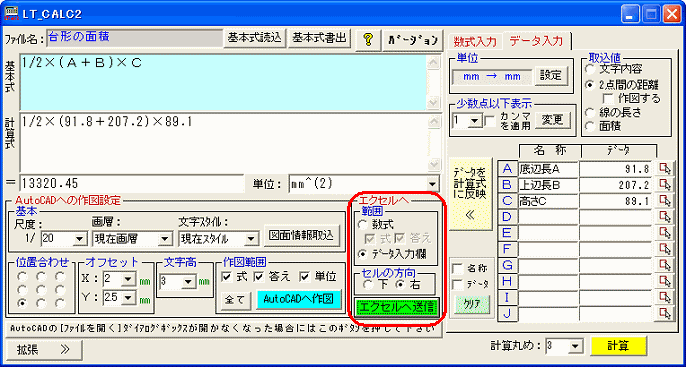Select 数式 radio in エクセルへ範囲
Screen dimensions: 687x368
[x=362, y=225]
